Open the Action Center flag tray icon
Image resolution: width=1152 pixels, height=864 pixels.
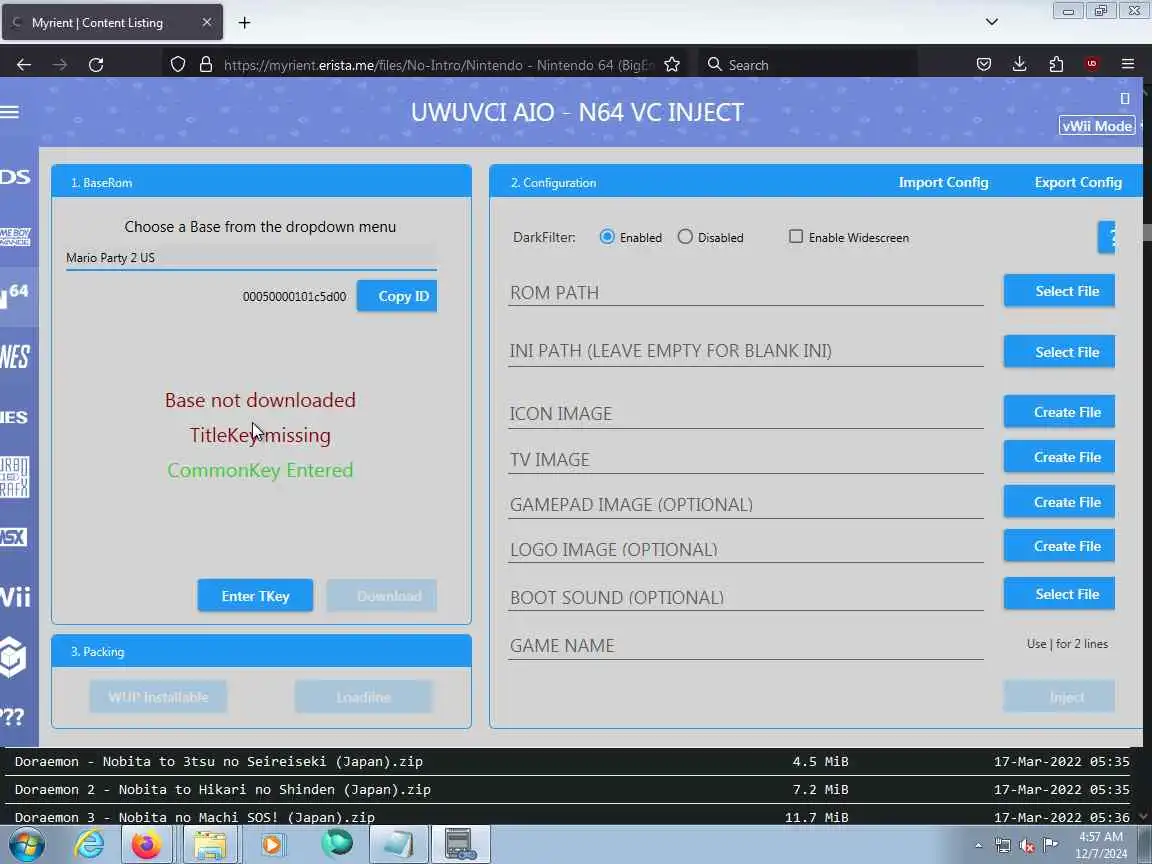pos(1051,845)
